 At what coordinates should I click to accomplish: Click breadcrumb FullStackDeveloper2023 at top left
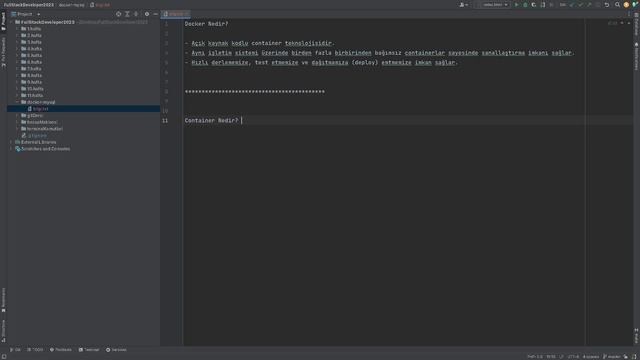point(29,5)
